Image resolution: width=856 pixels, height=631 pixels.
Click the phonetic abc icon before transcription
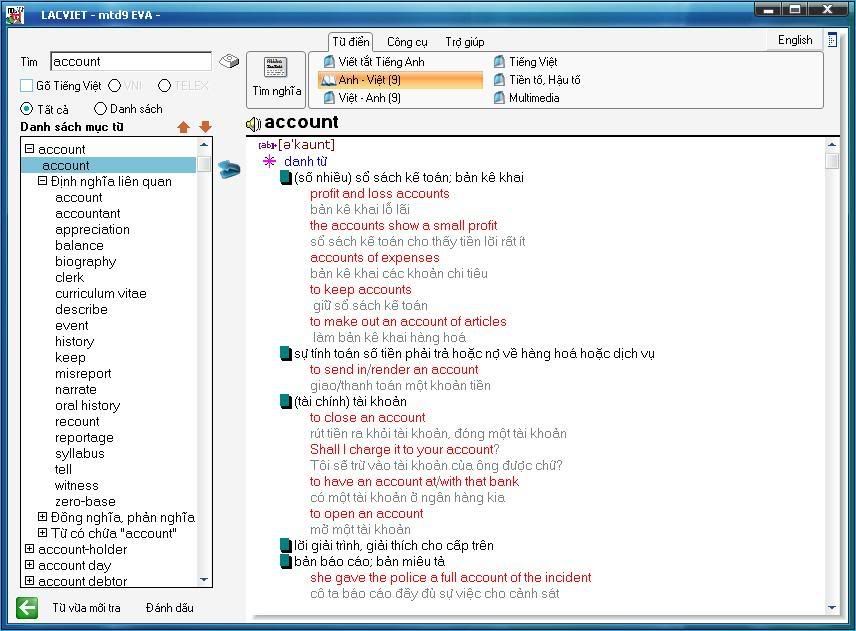(266, 145)
